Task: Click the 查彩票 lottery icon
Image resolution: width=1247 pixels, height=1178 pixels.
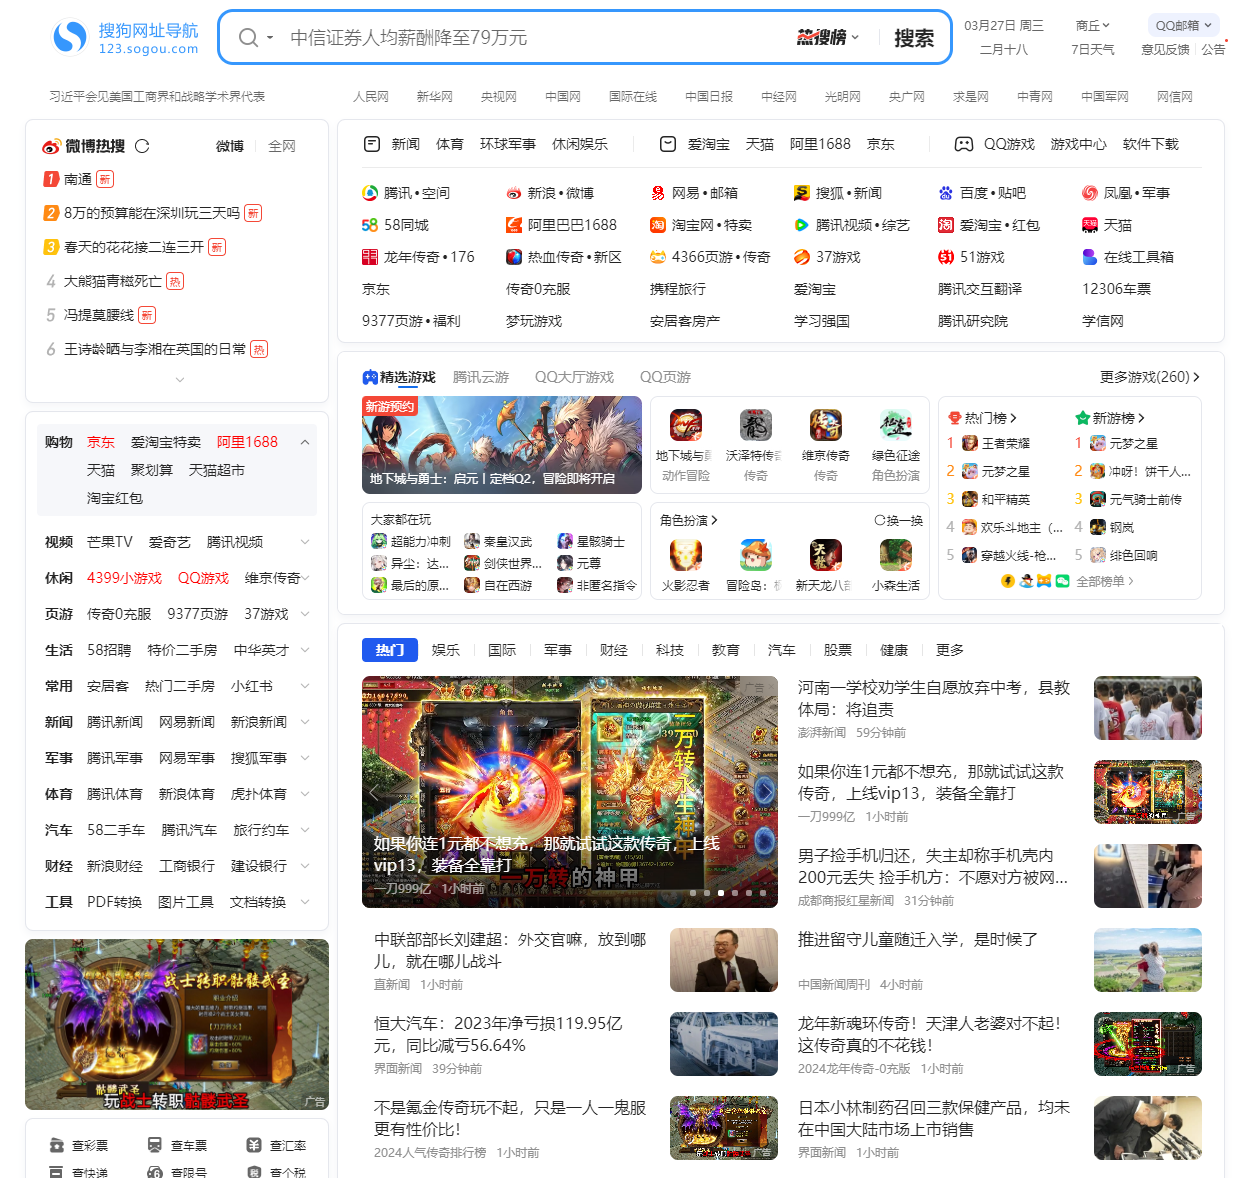Action: [56, 1144]
